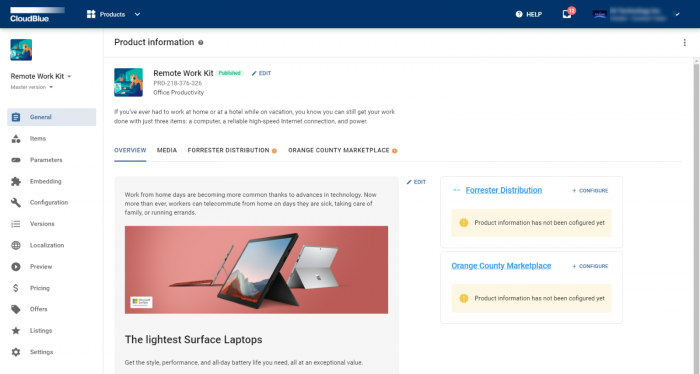This screenshot has height=374, width=700.
Task: Open the Configuration menu entry
Action: pyautogui.click(x=52, y=203)
